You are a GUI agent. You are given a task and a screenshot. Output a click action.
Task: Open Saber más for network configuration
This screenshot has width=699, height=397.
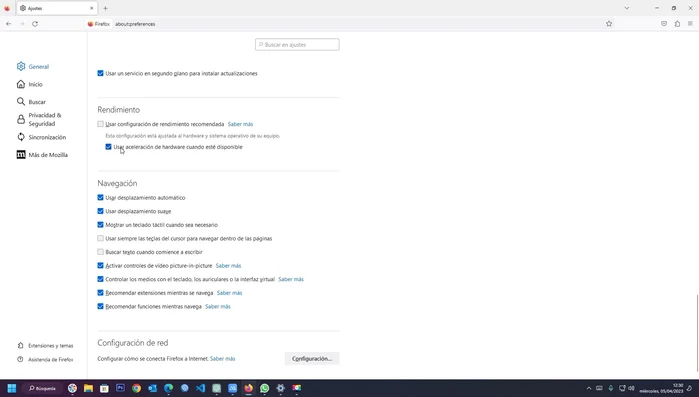[x=222, y=358]
